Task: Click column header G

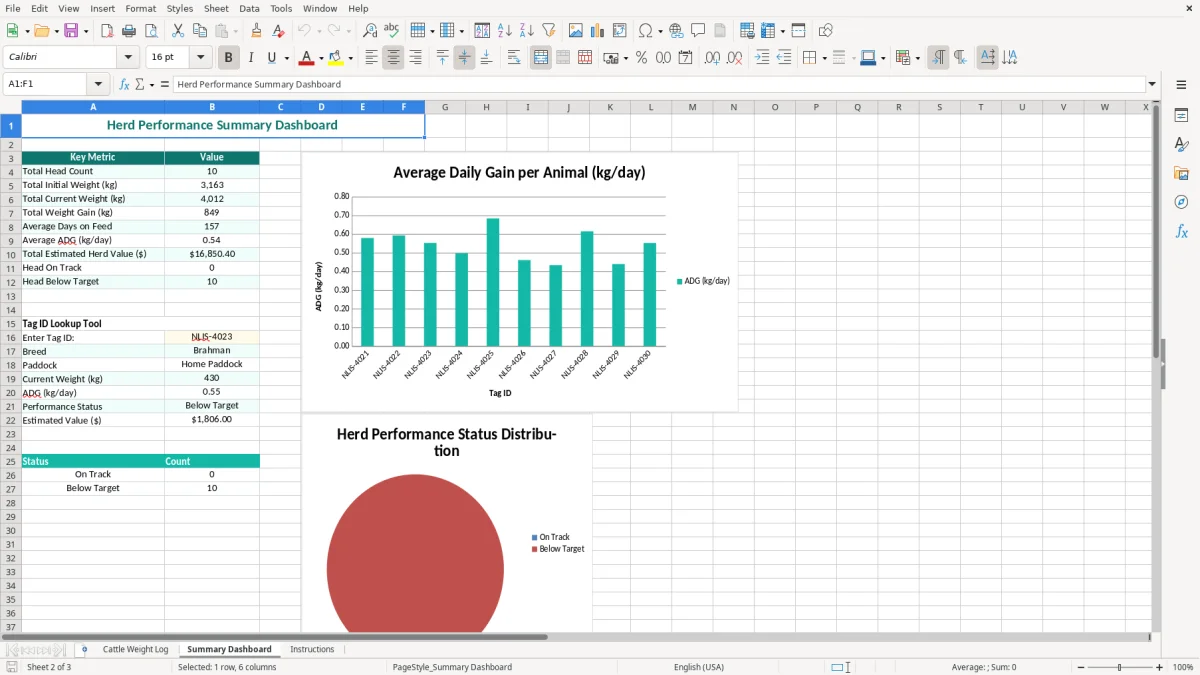Action: point(444,107)
